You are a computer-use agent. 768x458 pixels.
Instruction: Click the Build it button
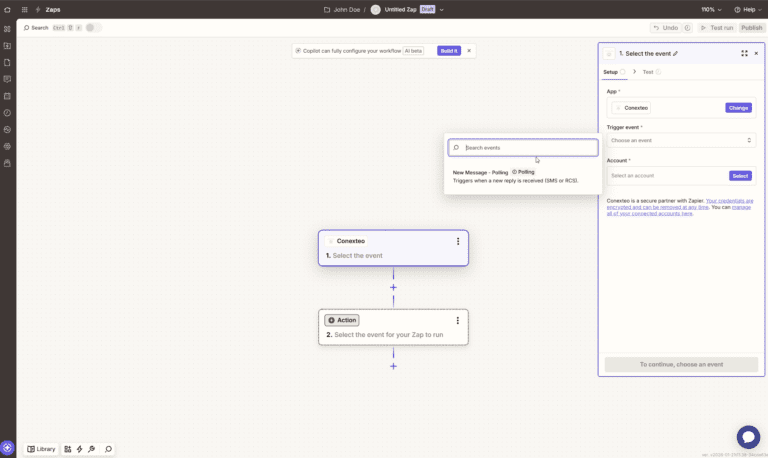click(449, 50)
